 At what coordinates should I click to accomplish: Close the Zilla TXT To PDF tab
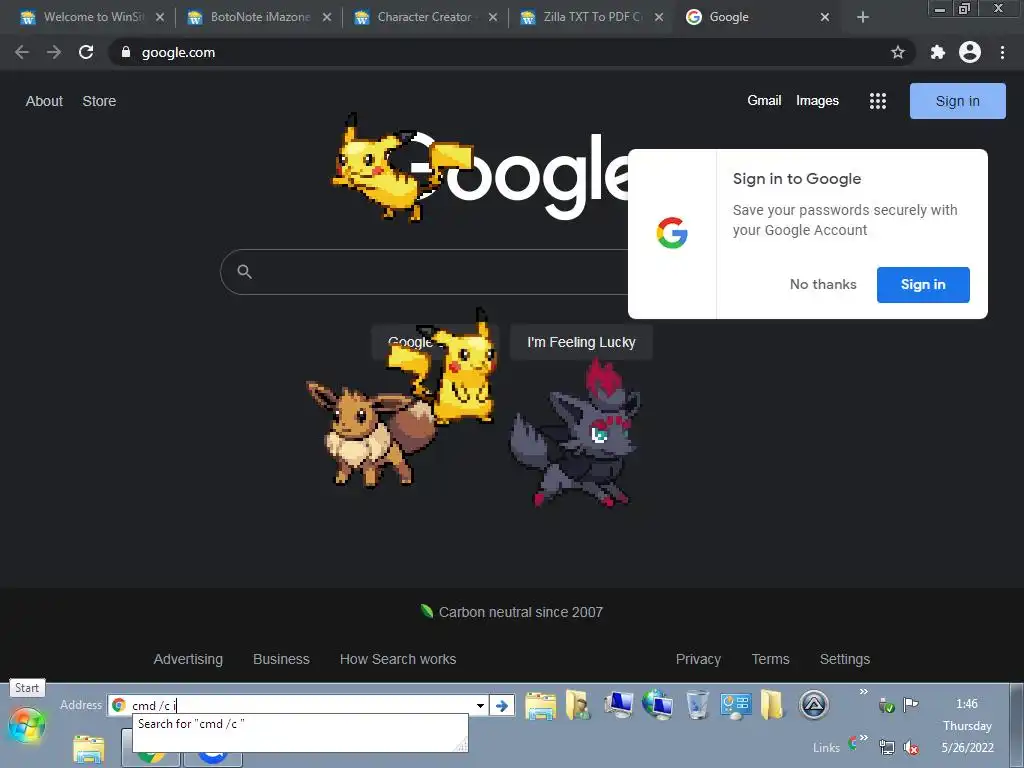point(659,18)
